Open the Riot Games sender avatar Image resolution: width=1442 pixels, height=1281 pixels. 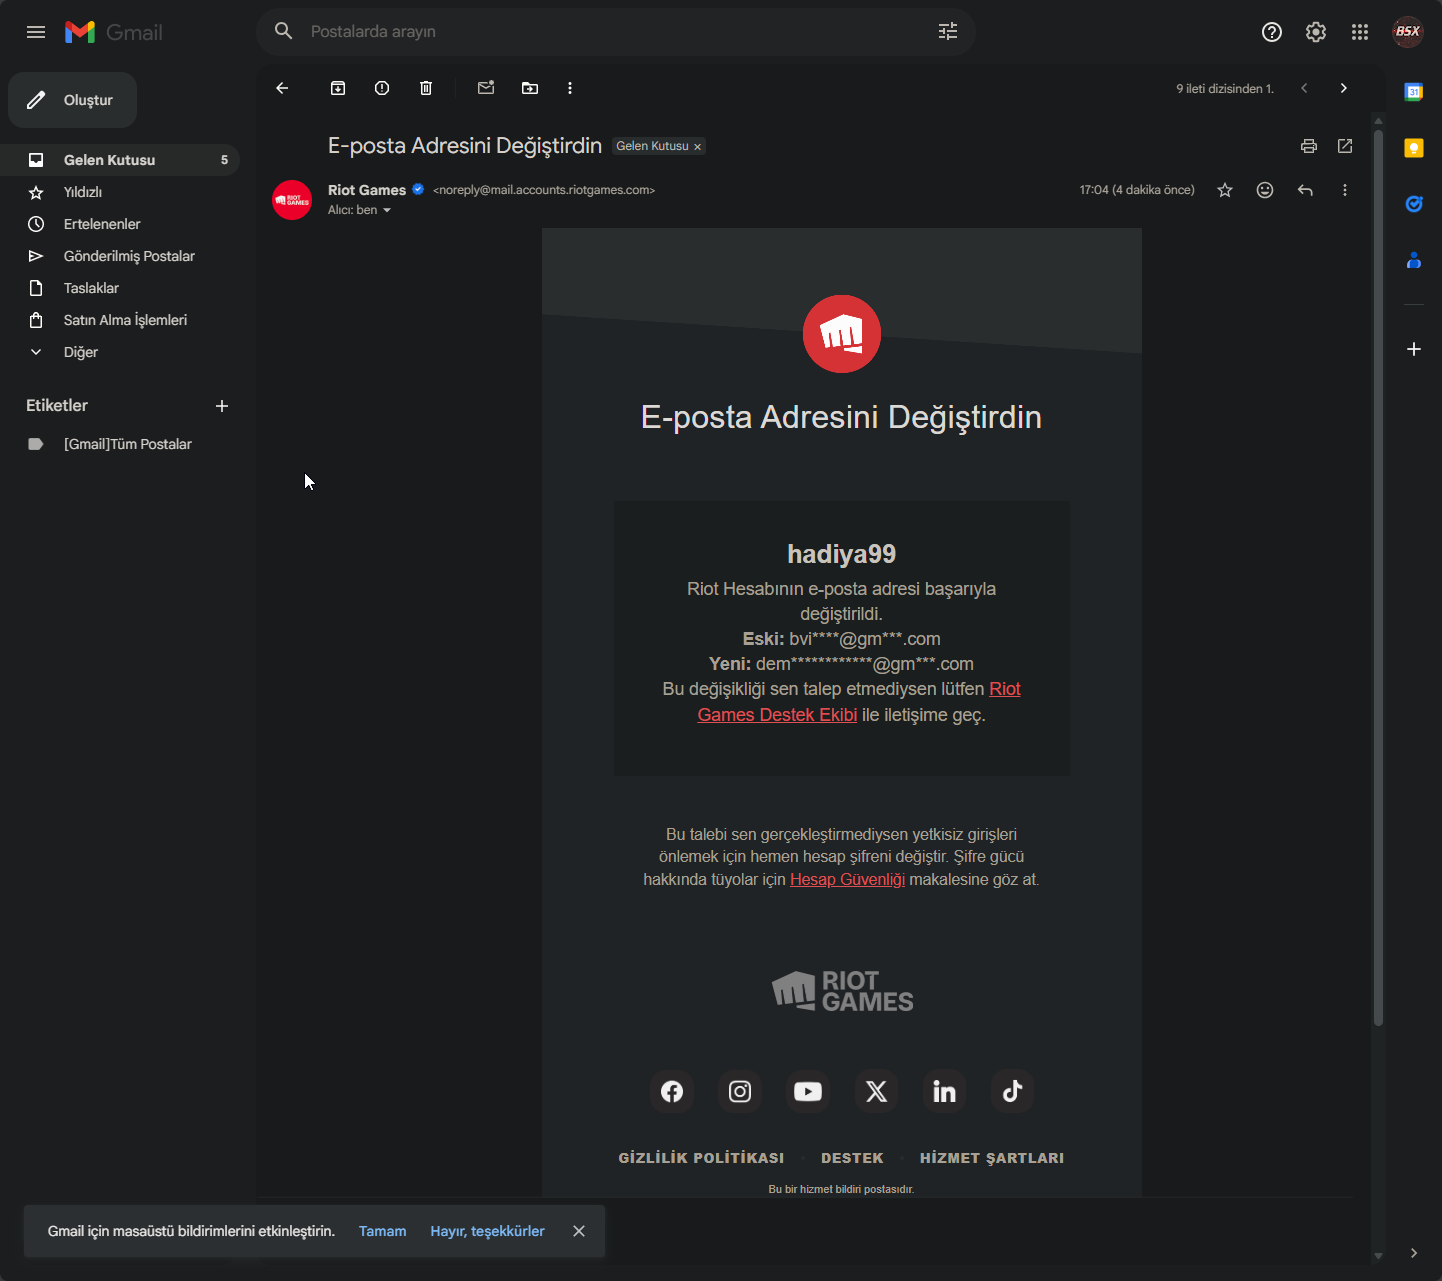tap(292, 200)
